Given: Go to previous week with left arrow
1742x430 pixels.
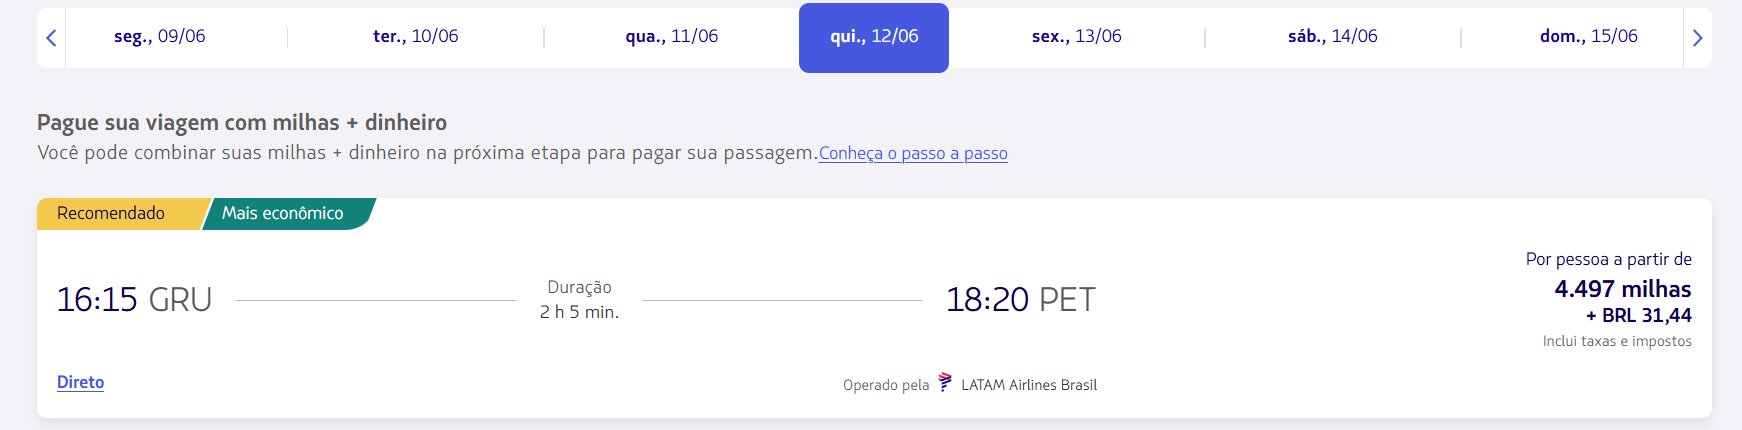Looking at the screenshot, I should 51,38.
